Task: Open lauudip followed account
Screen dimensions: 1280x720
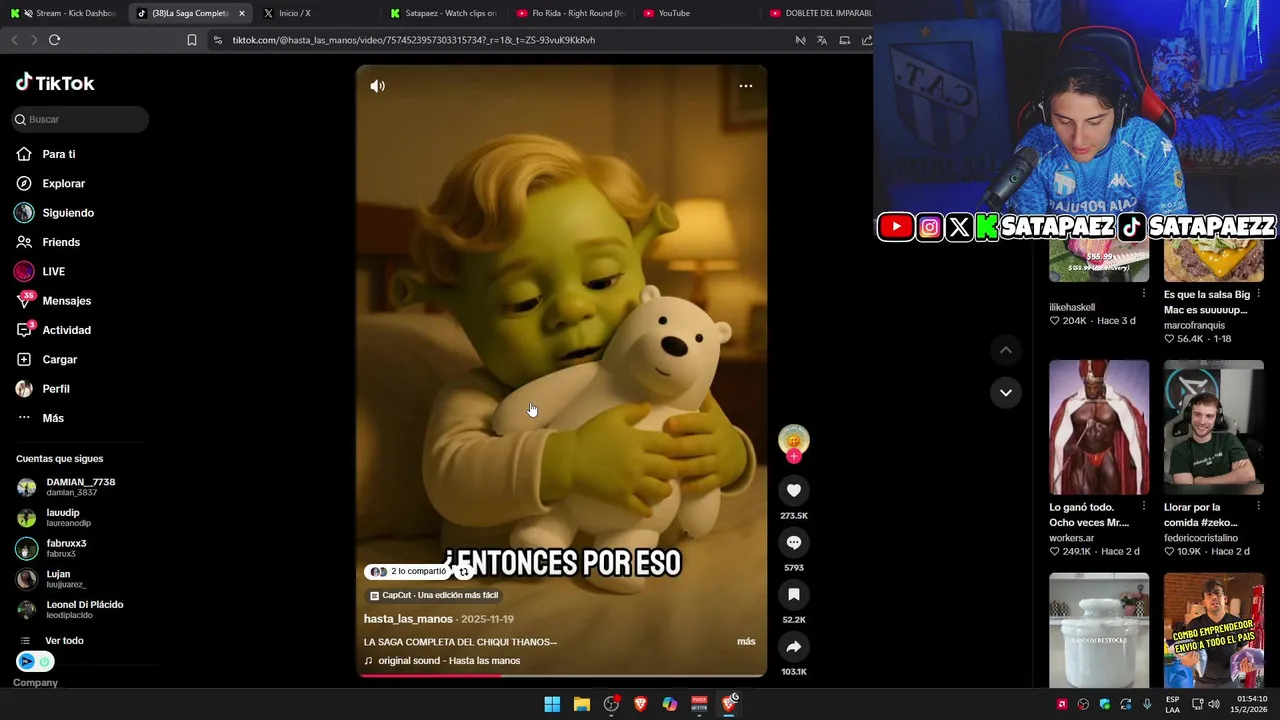Action: tap(56, 518)
